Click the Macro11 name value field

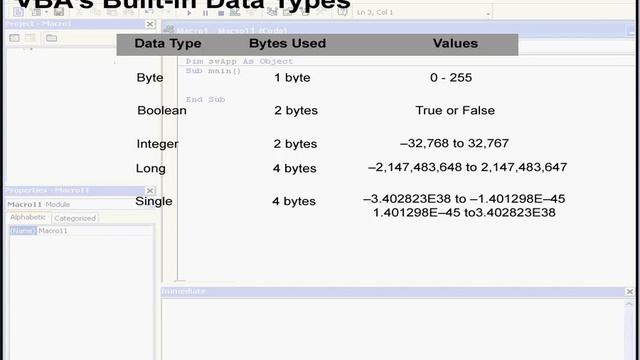click(x=95, y=231)
